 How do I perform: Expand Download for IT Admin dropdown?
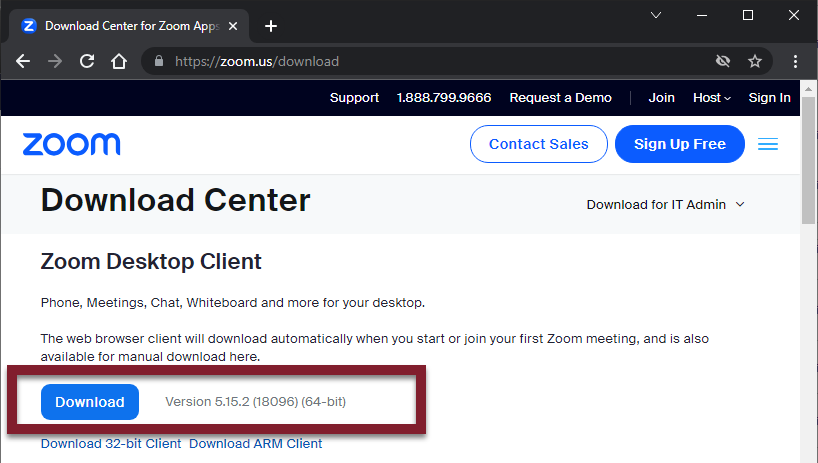click(666, 204)
